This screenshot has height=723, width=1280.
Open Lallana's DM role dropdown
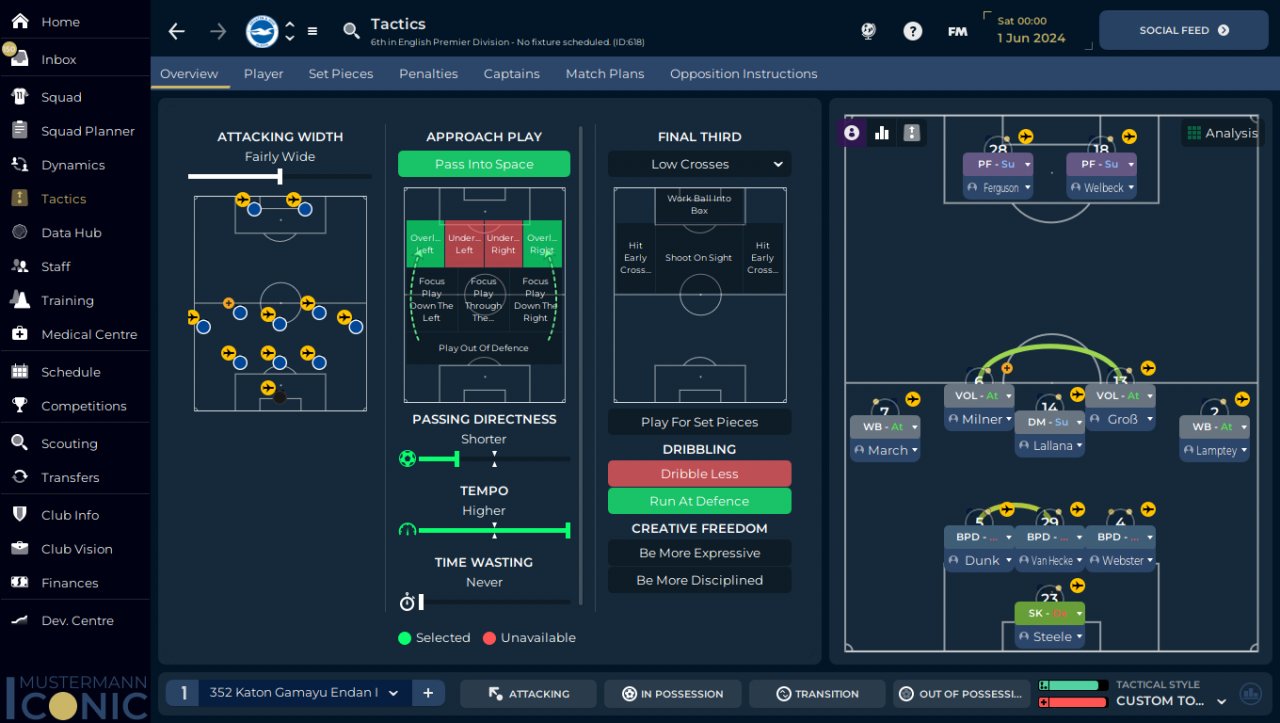click(x=1050, y=422)
